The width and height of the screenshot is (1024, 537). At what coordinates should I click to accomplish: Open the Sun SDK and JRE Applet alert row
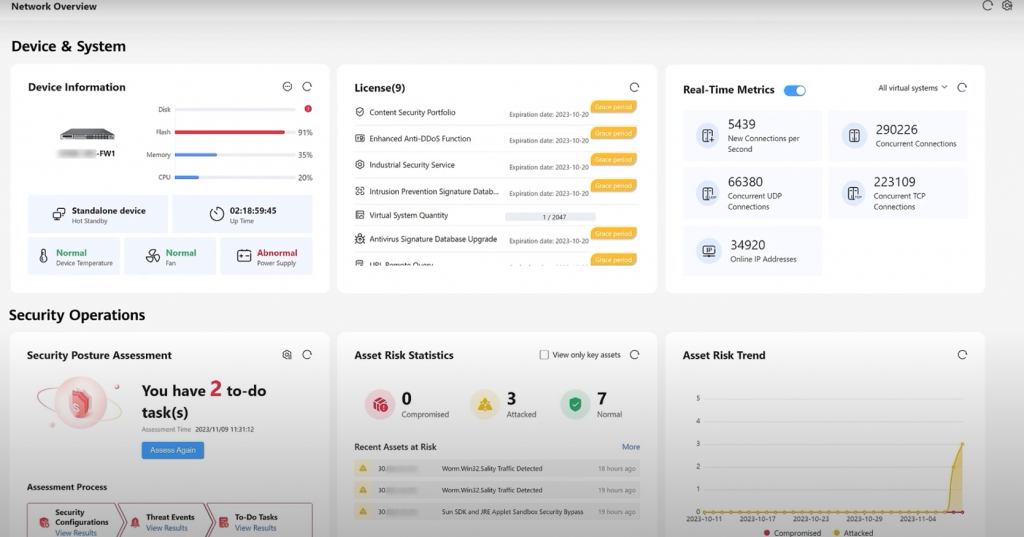tap(497, 511)
